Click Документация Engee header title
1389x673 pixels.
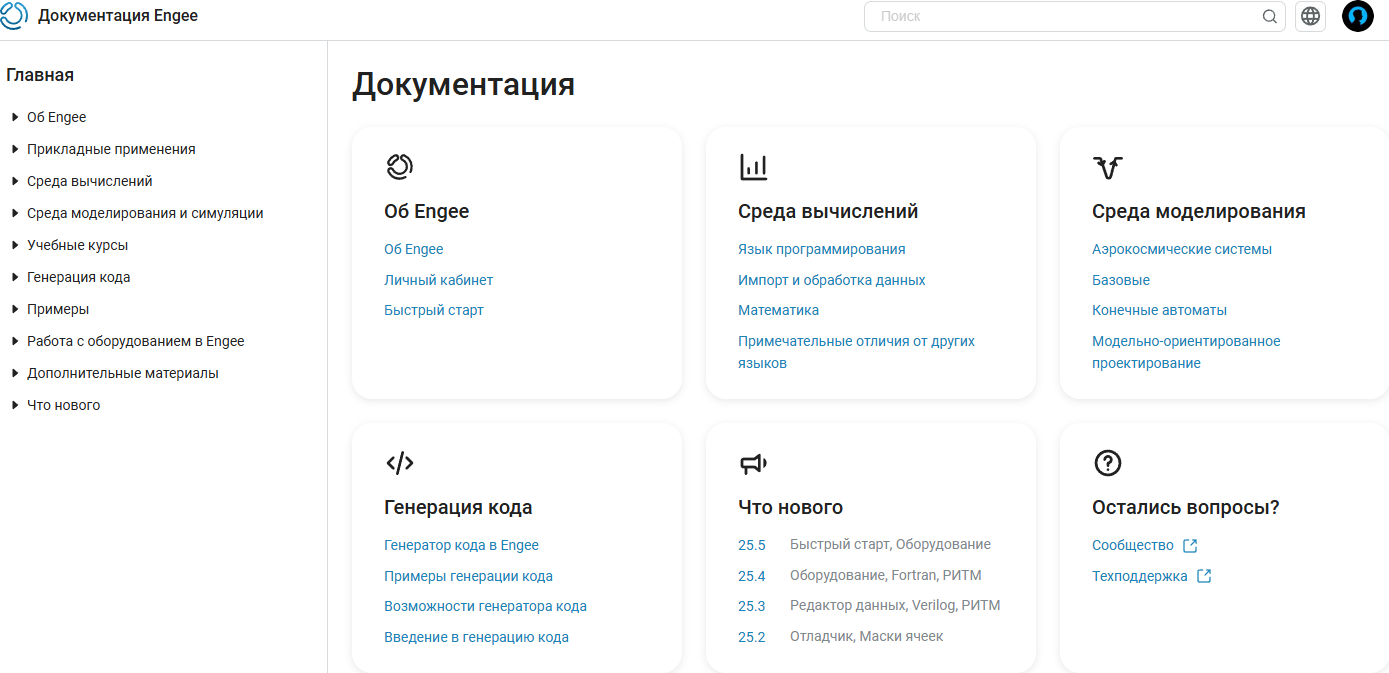pos(118,16)
